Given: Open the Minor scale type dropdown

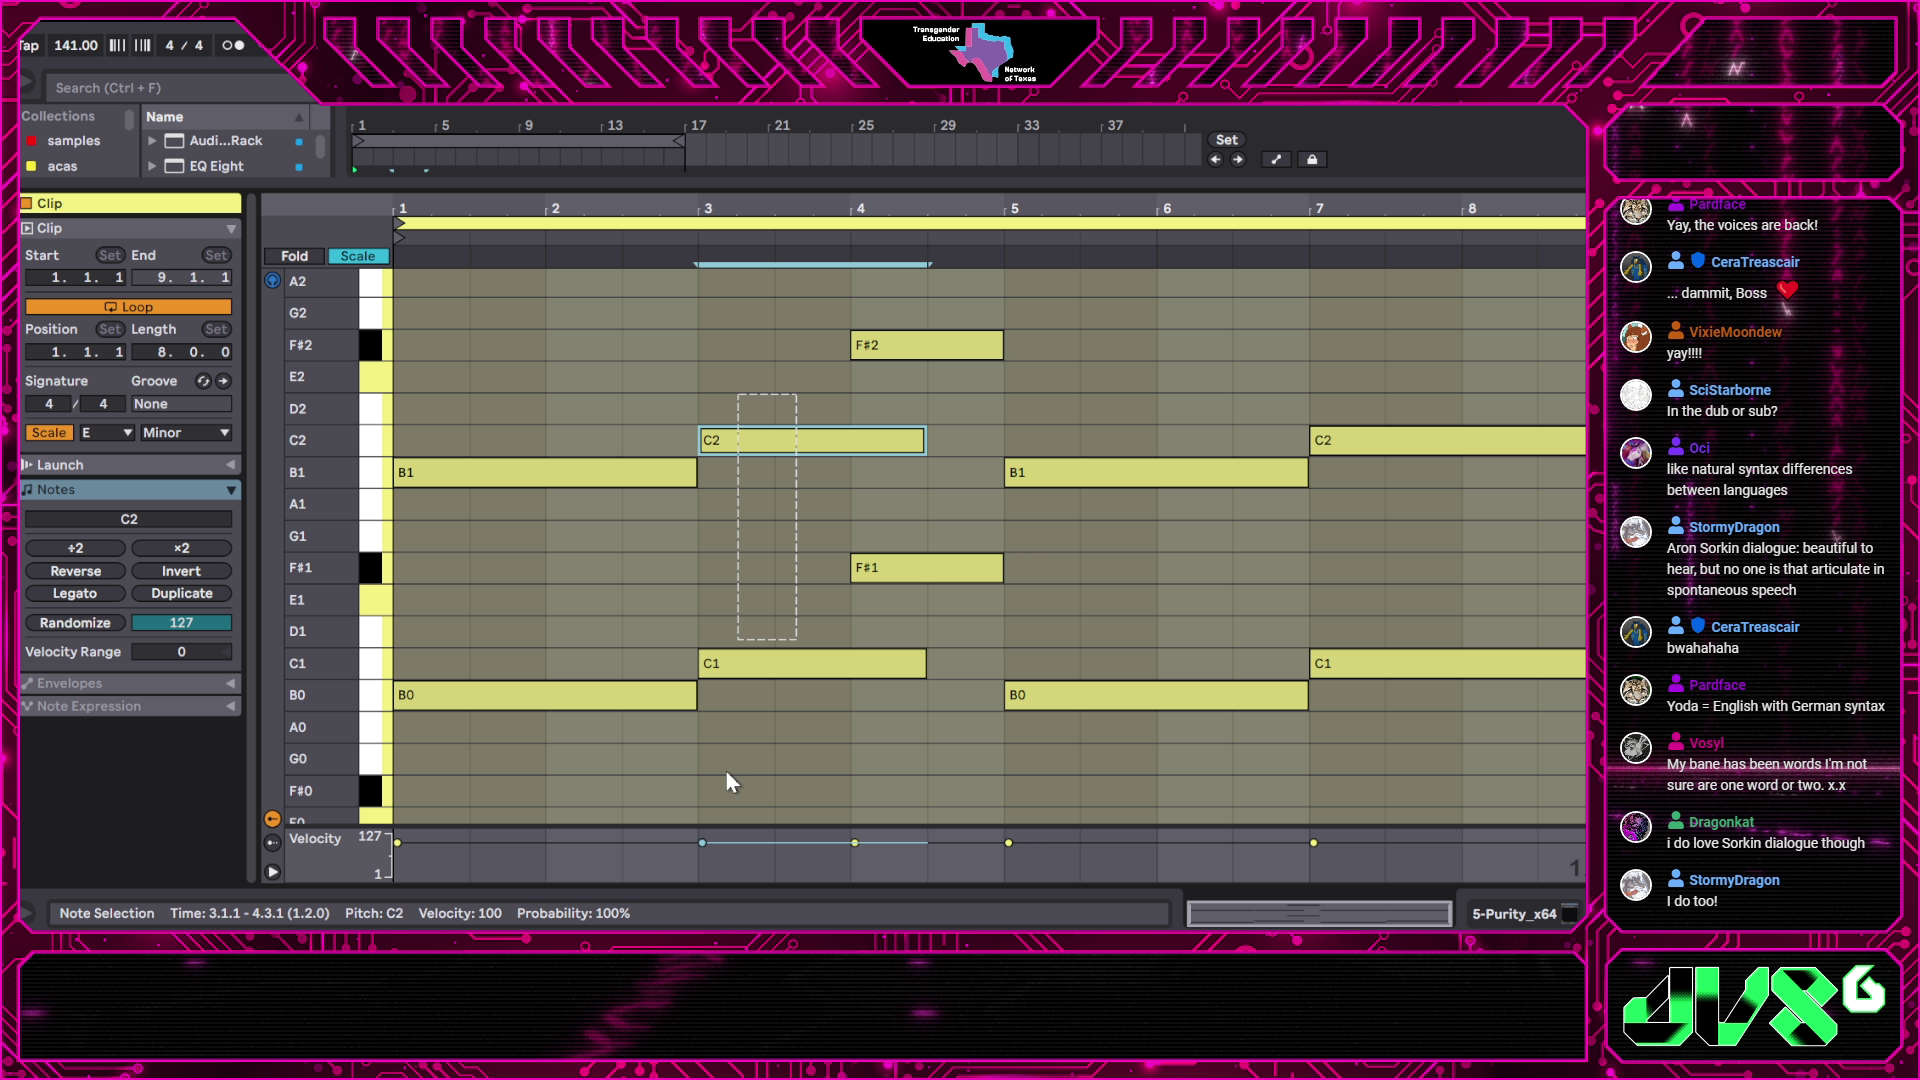Looking at the screenshot, I should (x=185, y=433).
